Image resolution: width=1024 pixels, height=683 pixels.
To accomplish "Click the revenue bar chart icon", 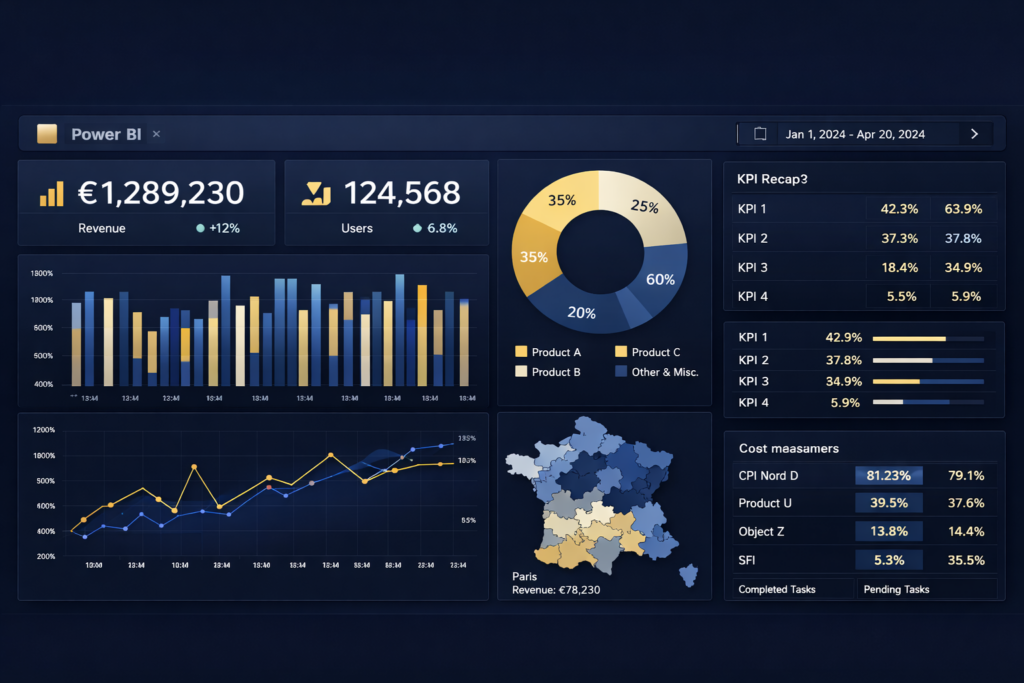I will [52, 194].
